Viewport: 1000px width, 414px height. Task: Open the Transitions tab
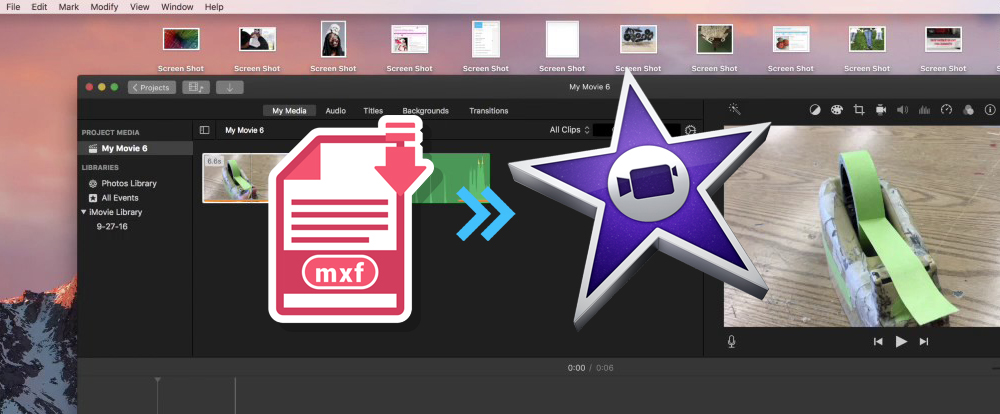(x=489, y=110)
